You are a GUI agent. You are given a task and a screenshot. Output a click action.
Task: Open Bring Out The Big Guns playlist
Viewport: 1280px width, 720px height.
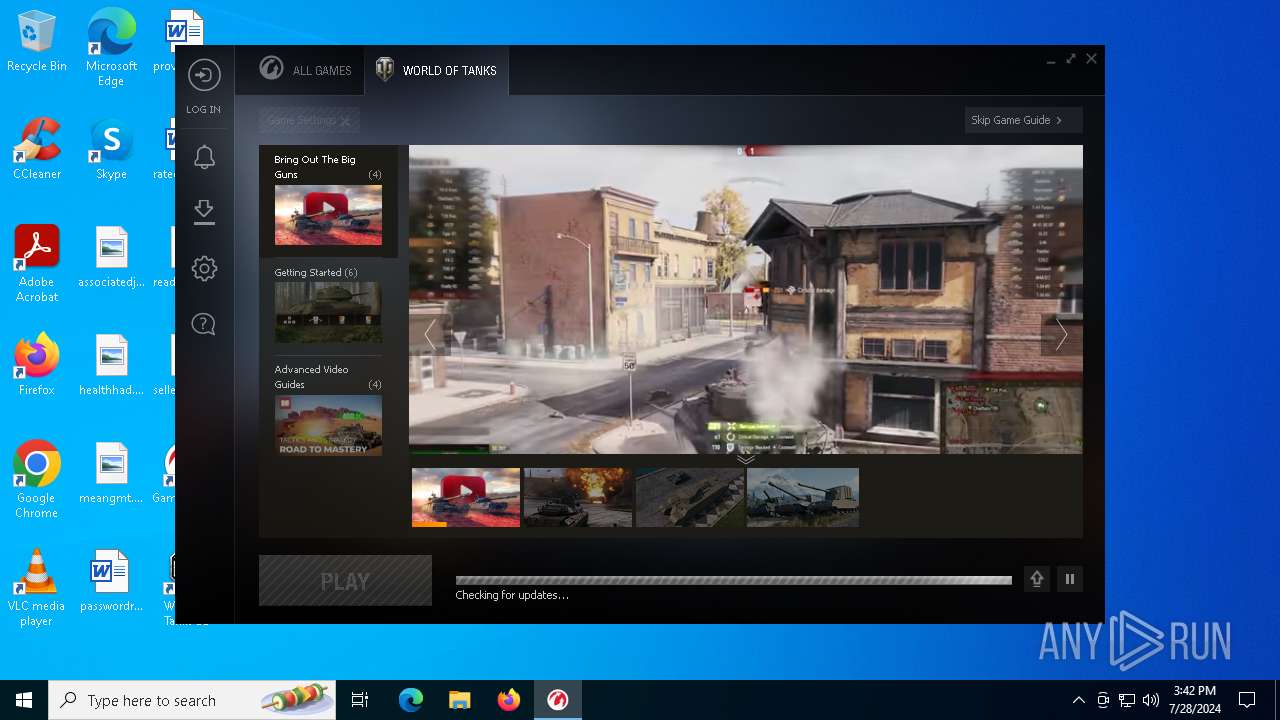(x=328, y=200)
